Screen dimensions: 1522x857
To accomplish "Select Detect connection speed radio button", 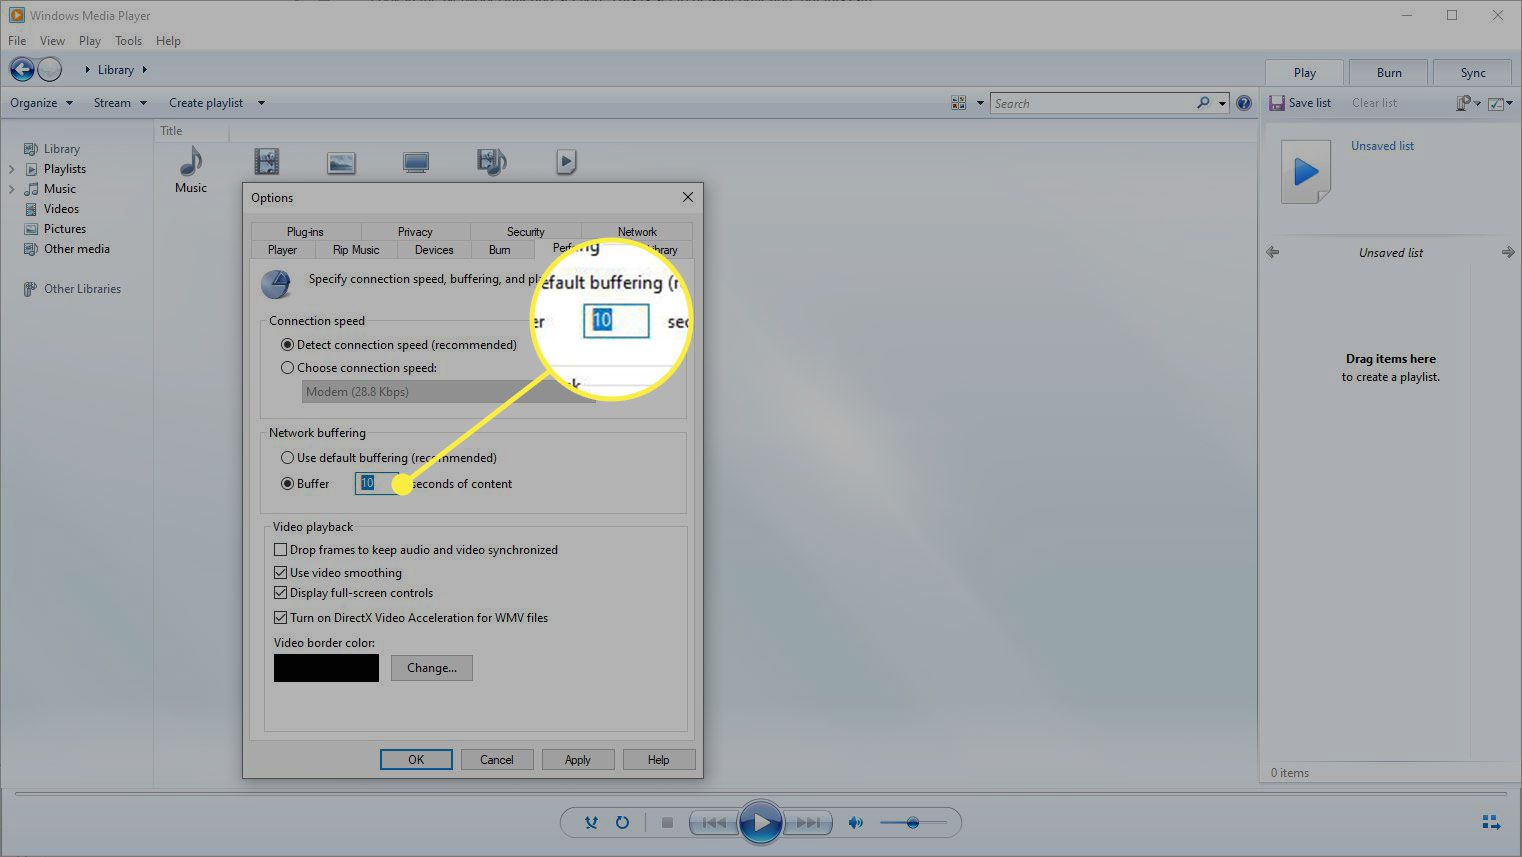I will (288, 344).
